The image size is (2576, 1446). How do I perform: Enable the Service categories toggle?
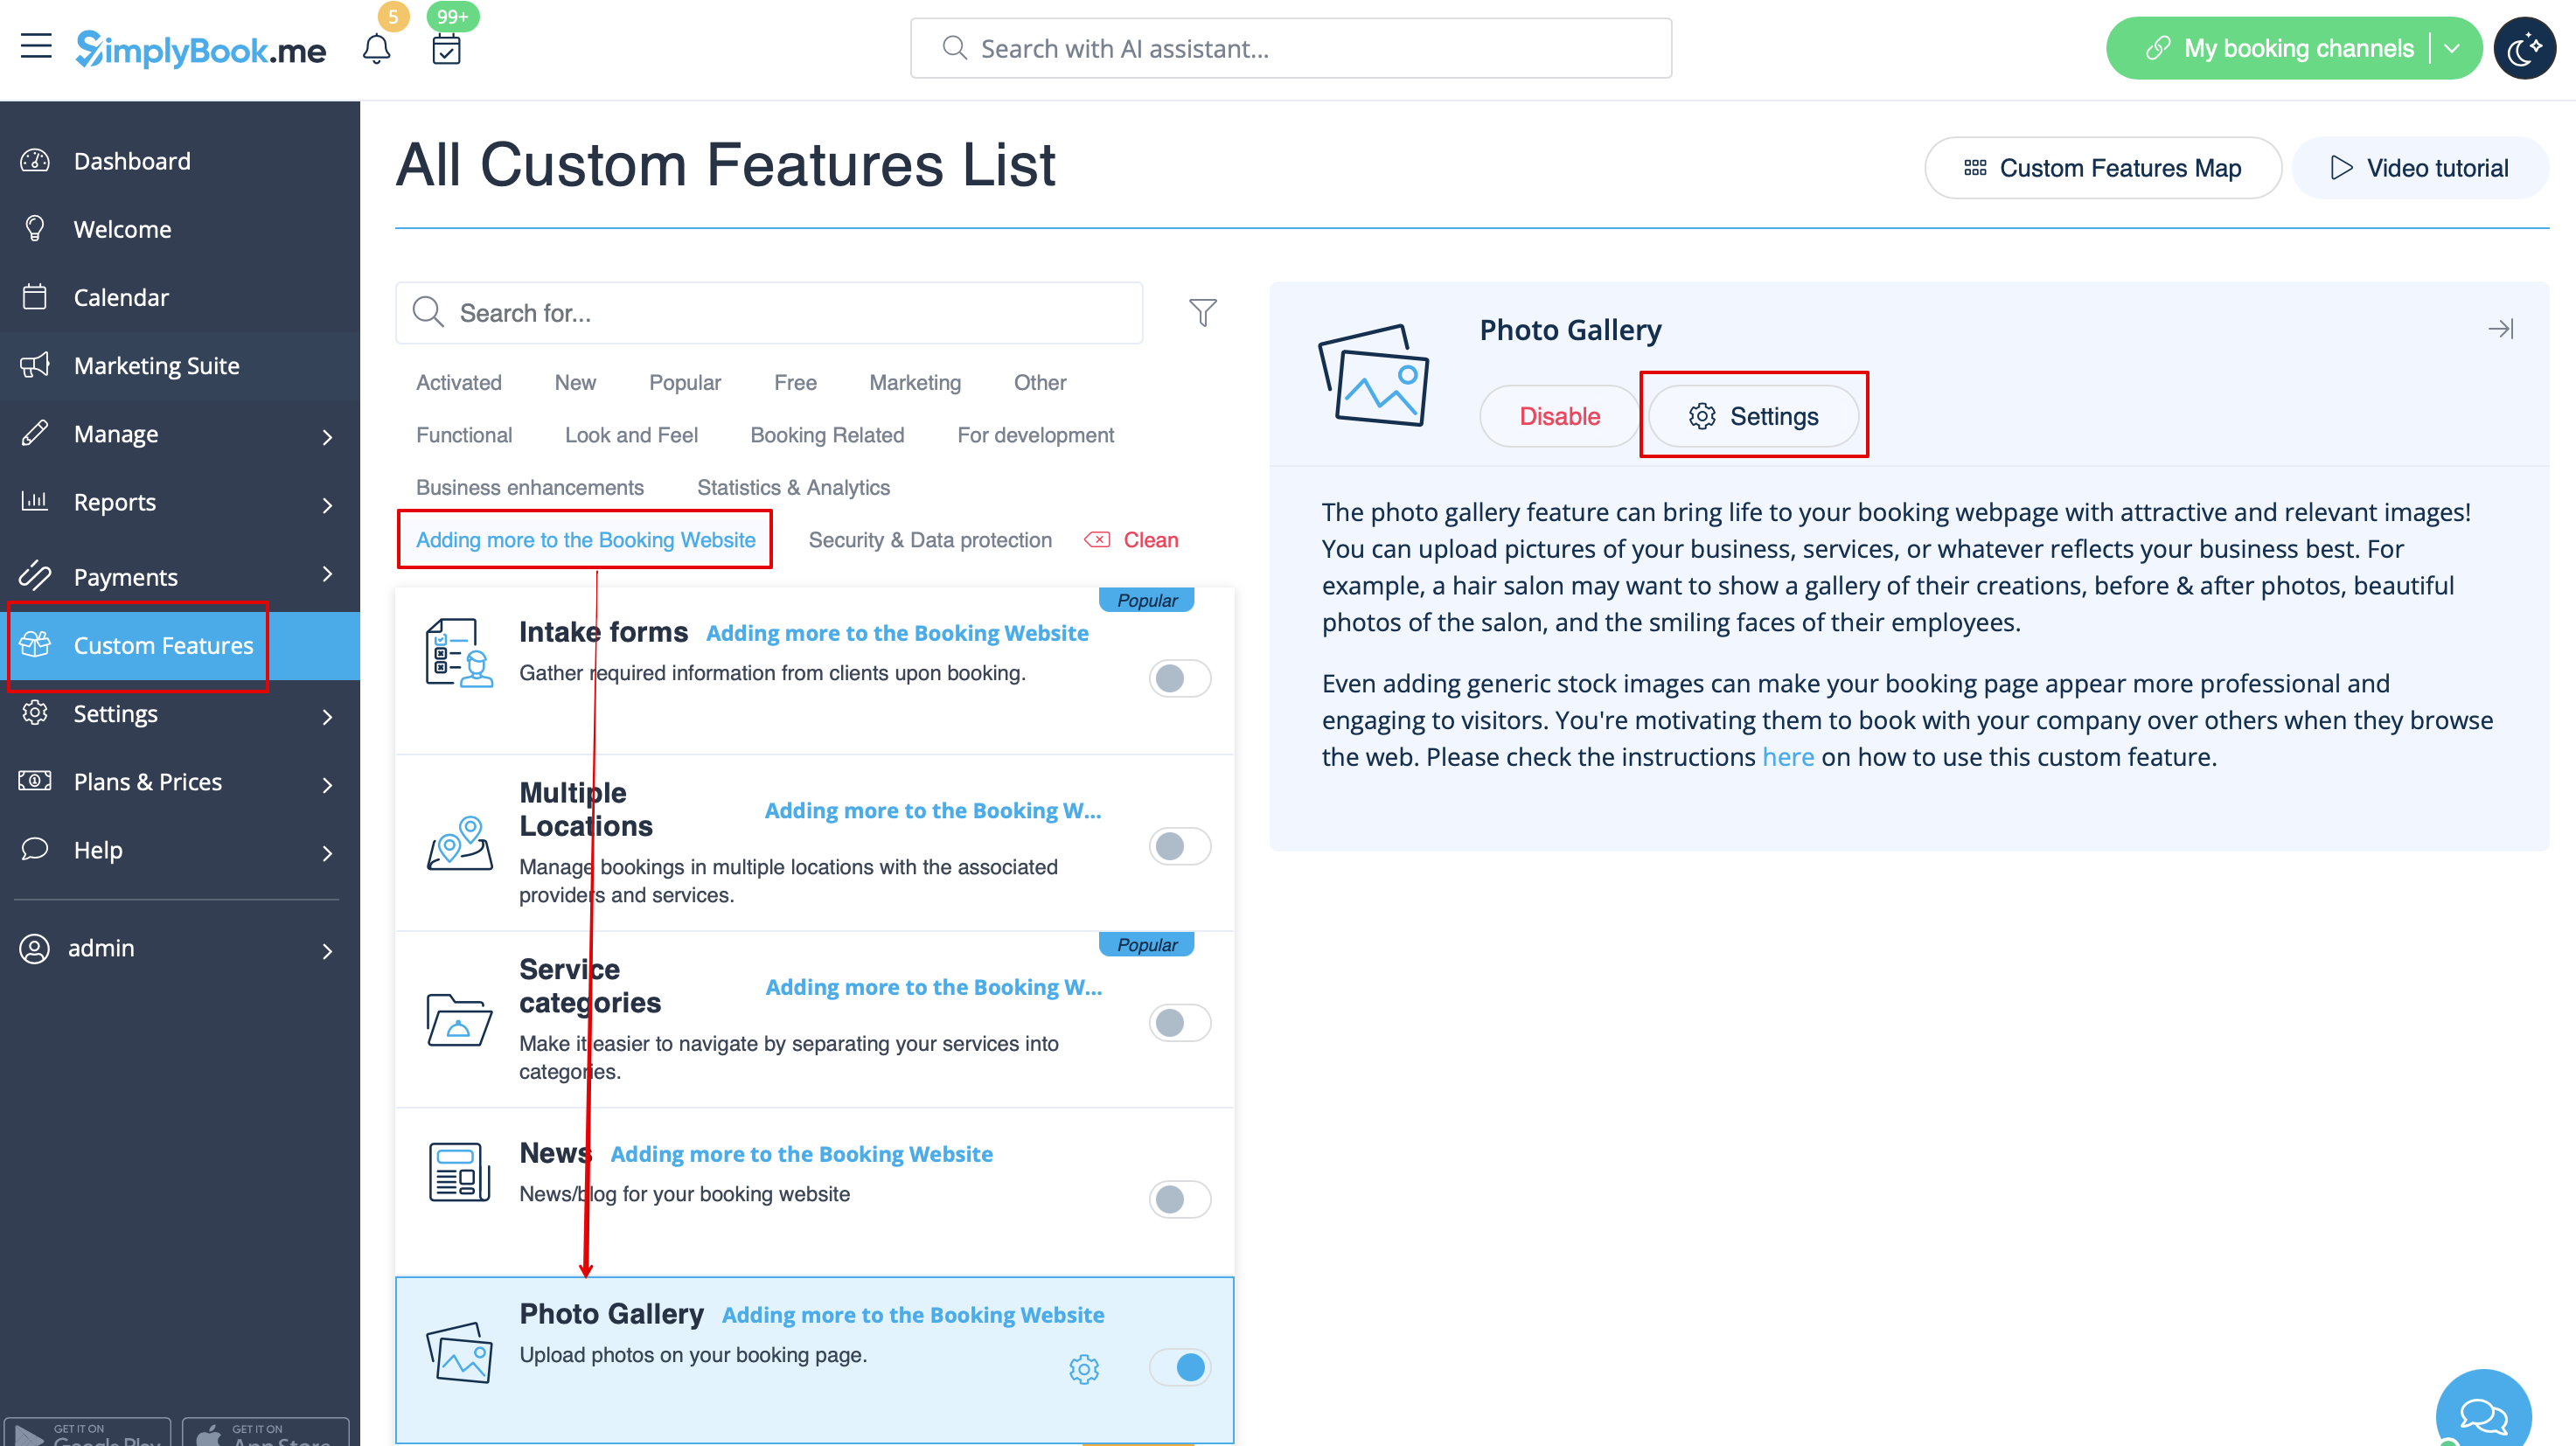[1180, 1022]
